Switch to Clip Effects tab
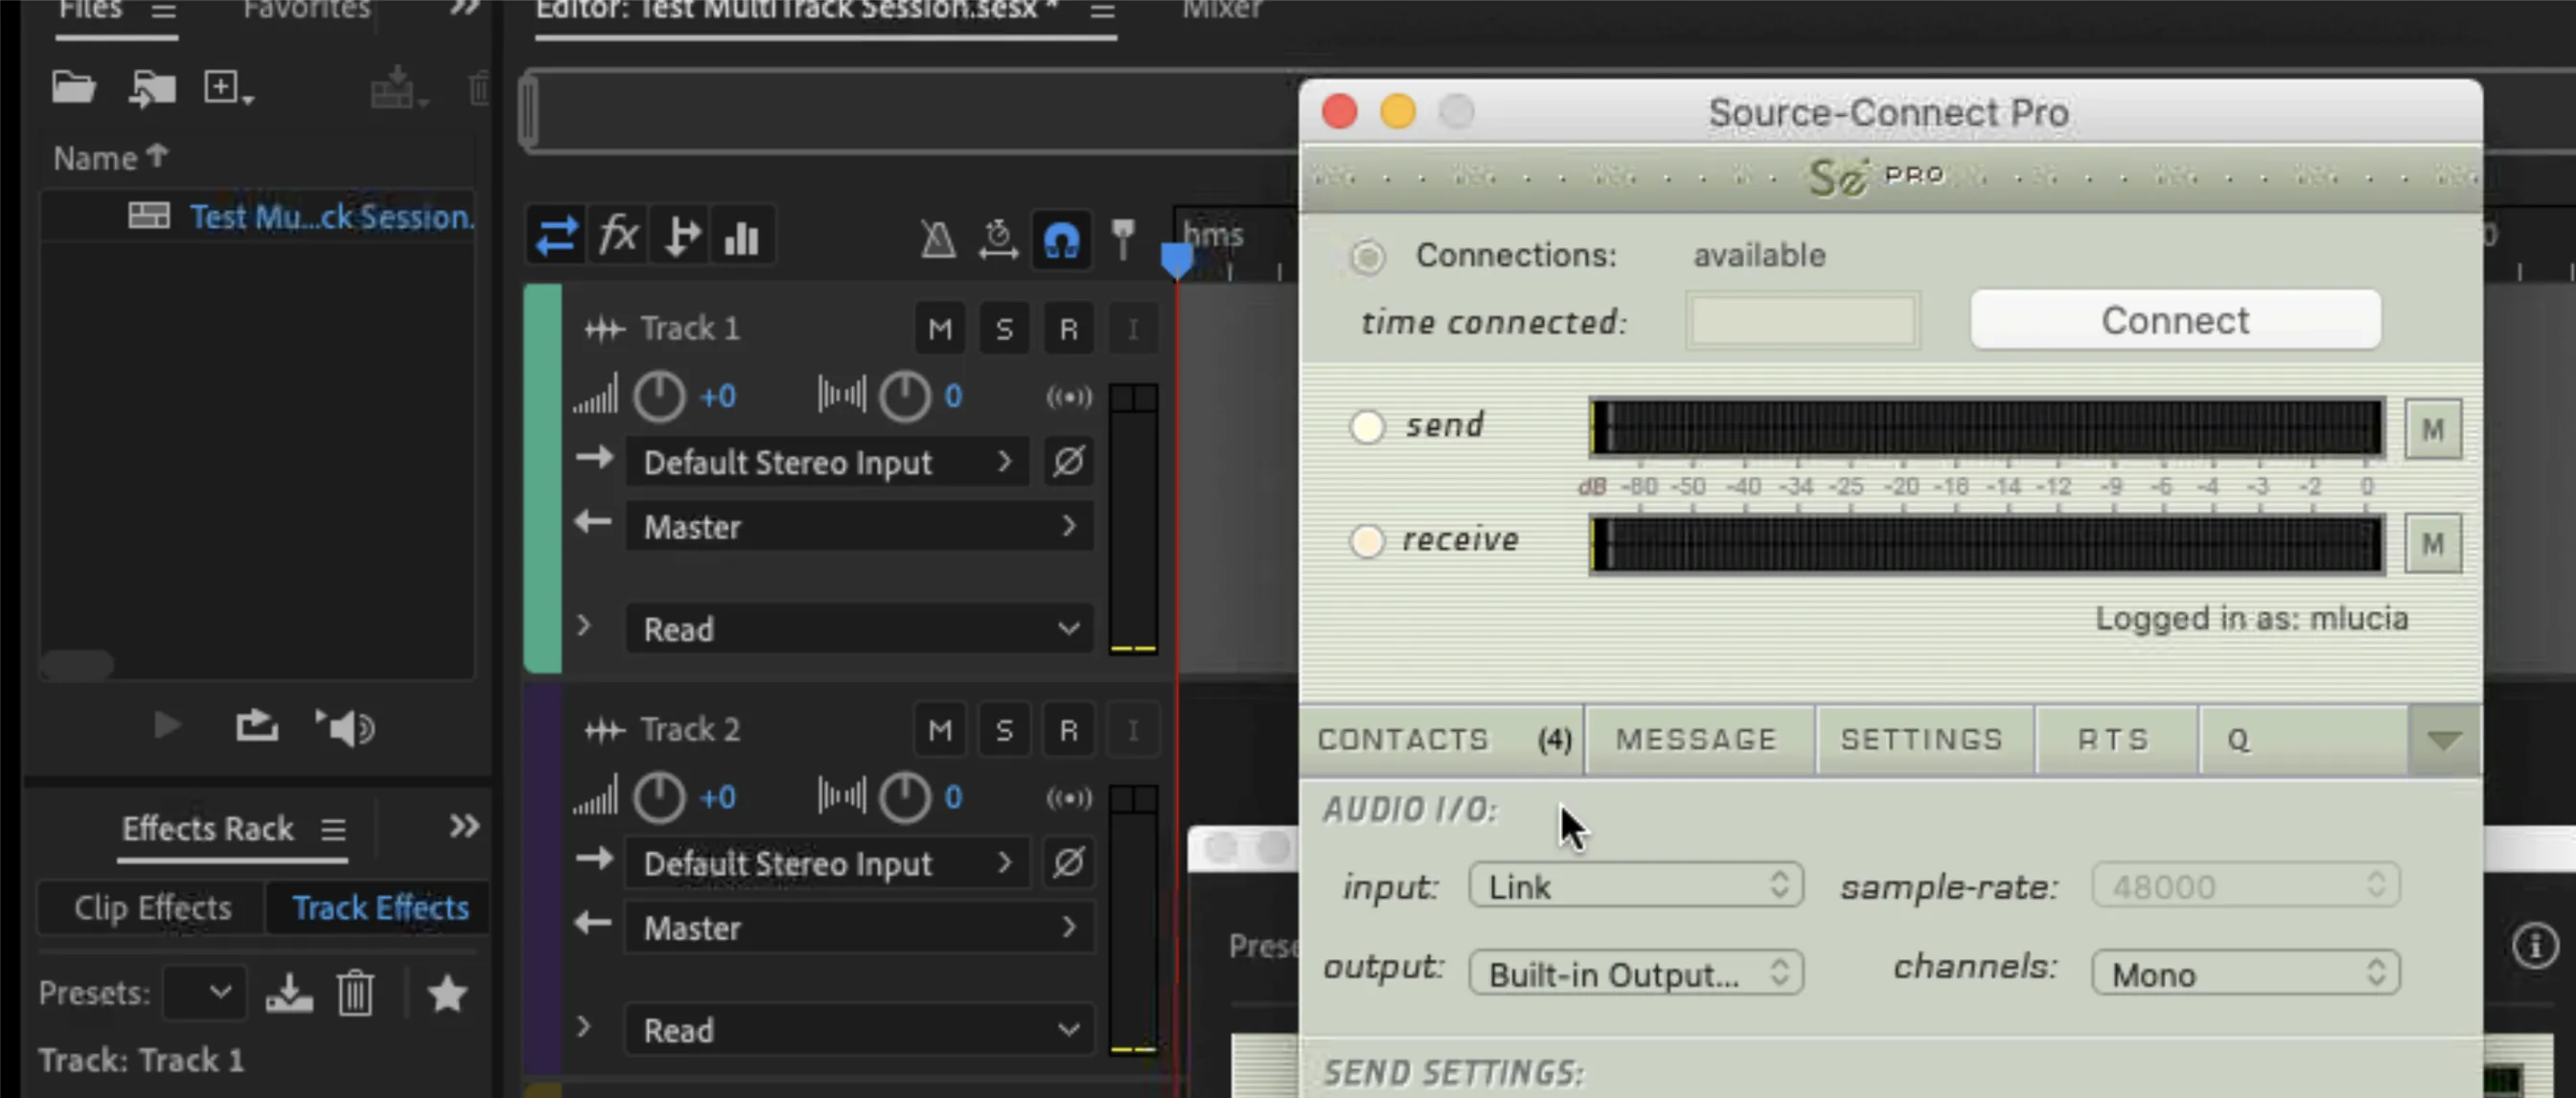Viewport: 2576px width, 1098px height. point(152,908)
